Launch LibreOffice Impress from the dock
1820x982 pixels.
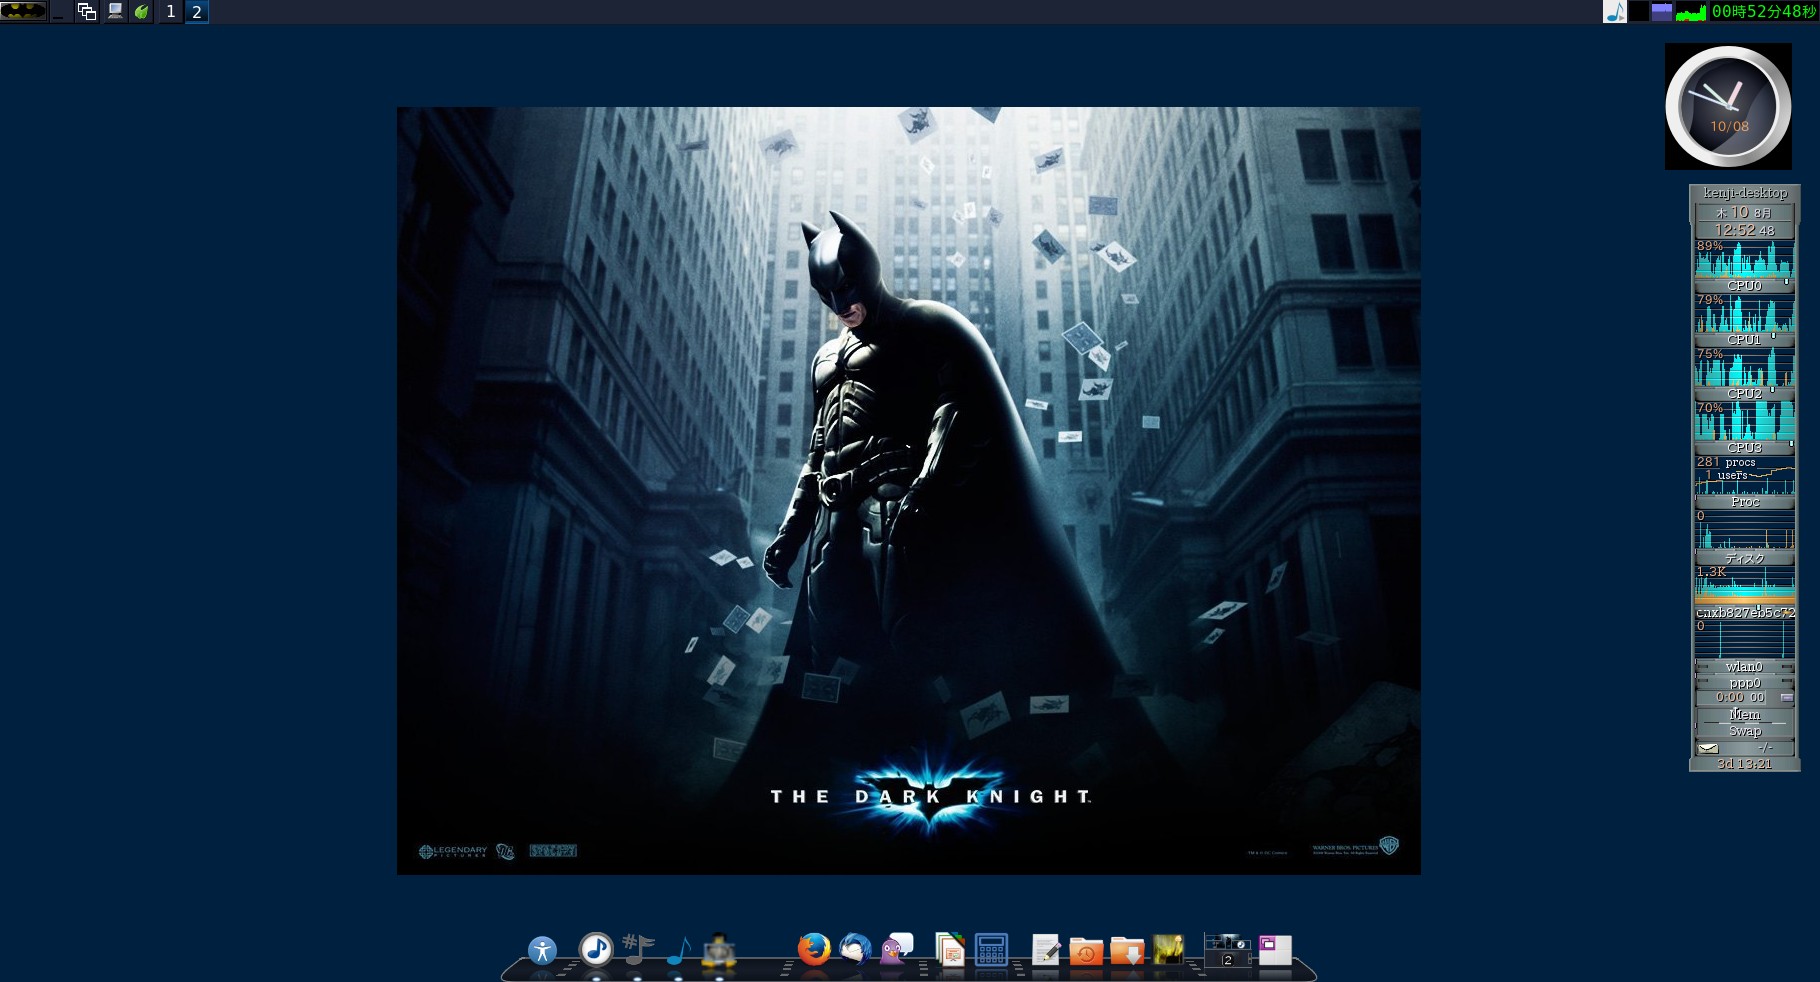pyautogui.click(x=950, y=950)
